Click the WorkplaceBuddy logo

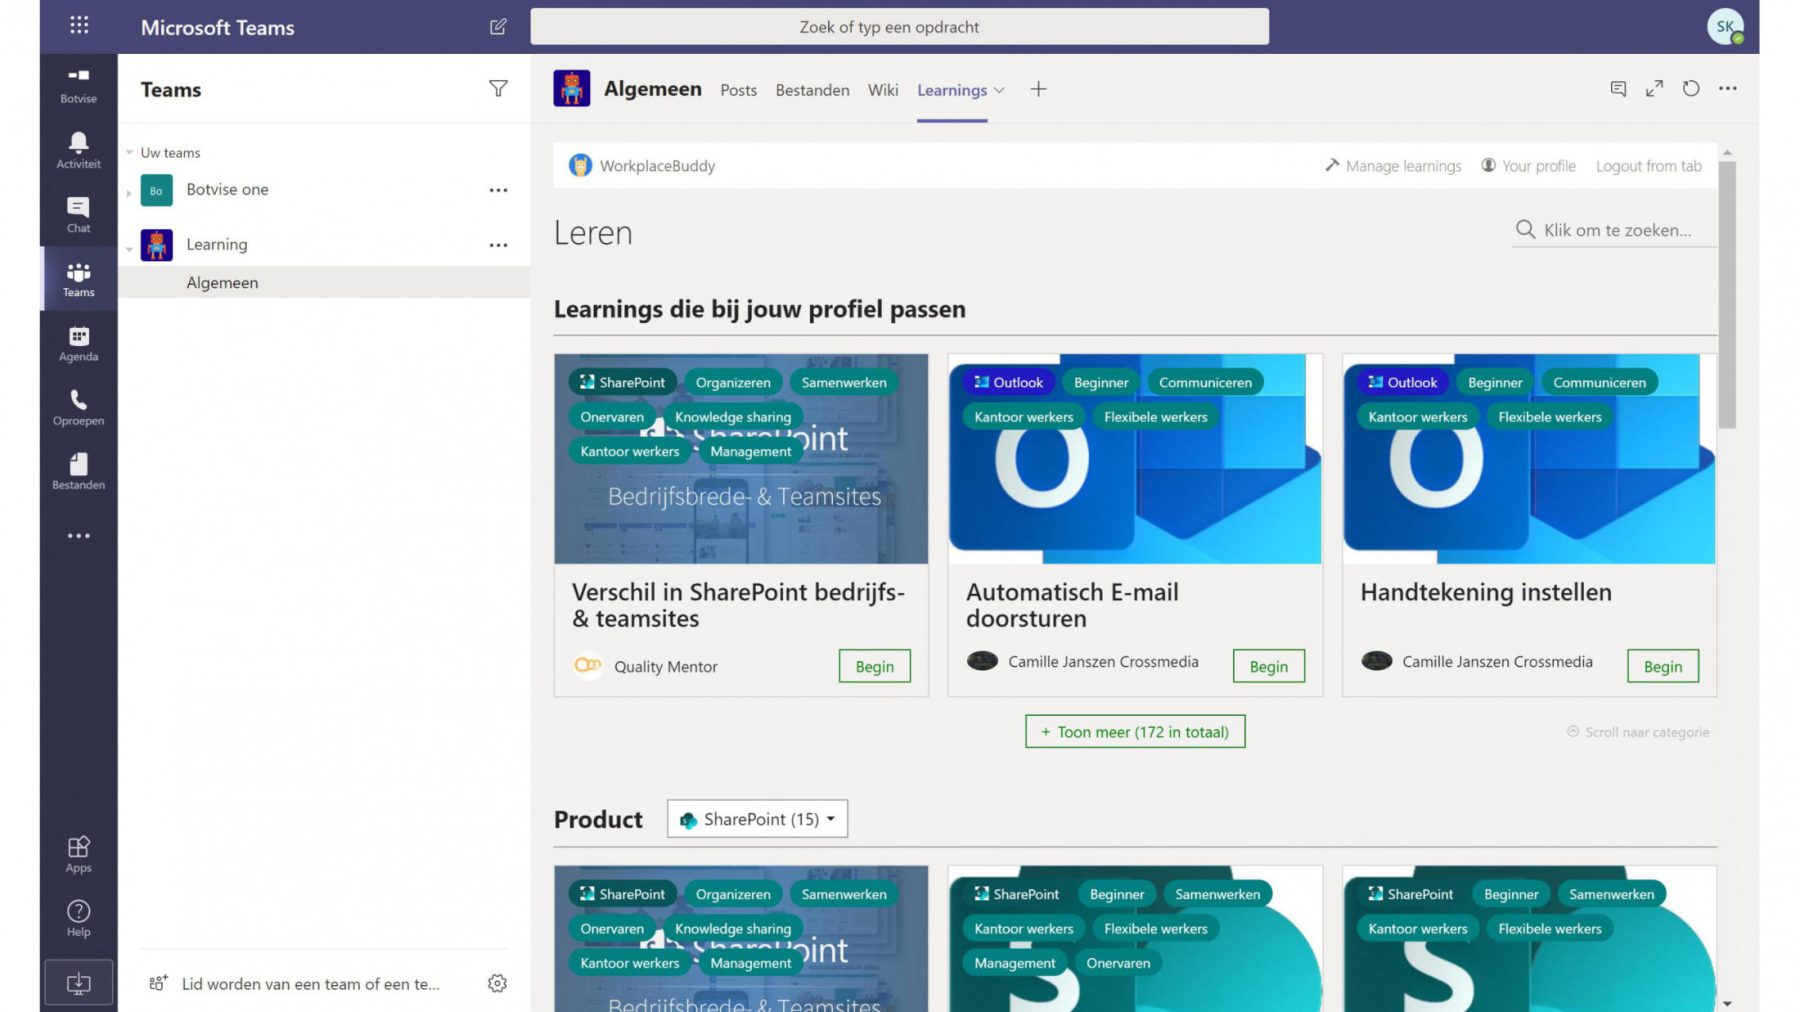click(580, 165)
